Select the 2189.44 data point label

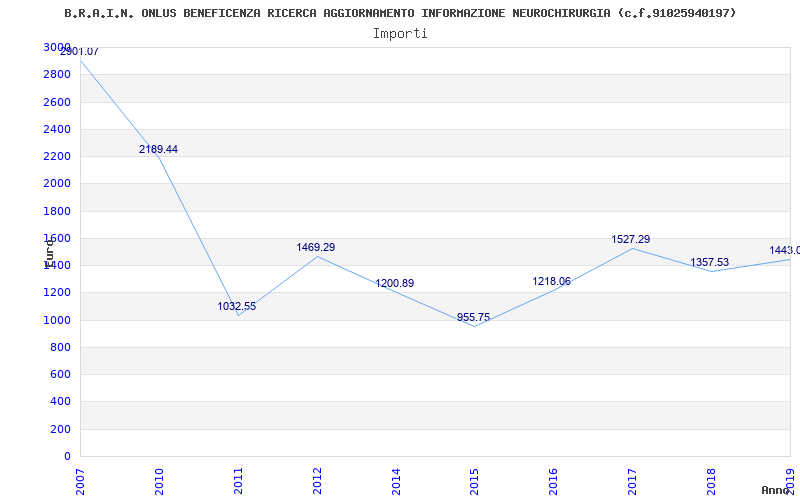tap(158, 149)
